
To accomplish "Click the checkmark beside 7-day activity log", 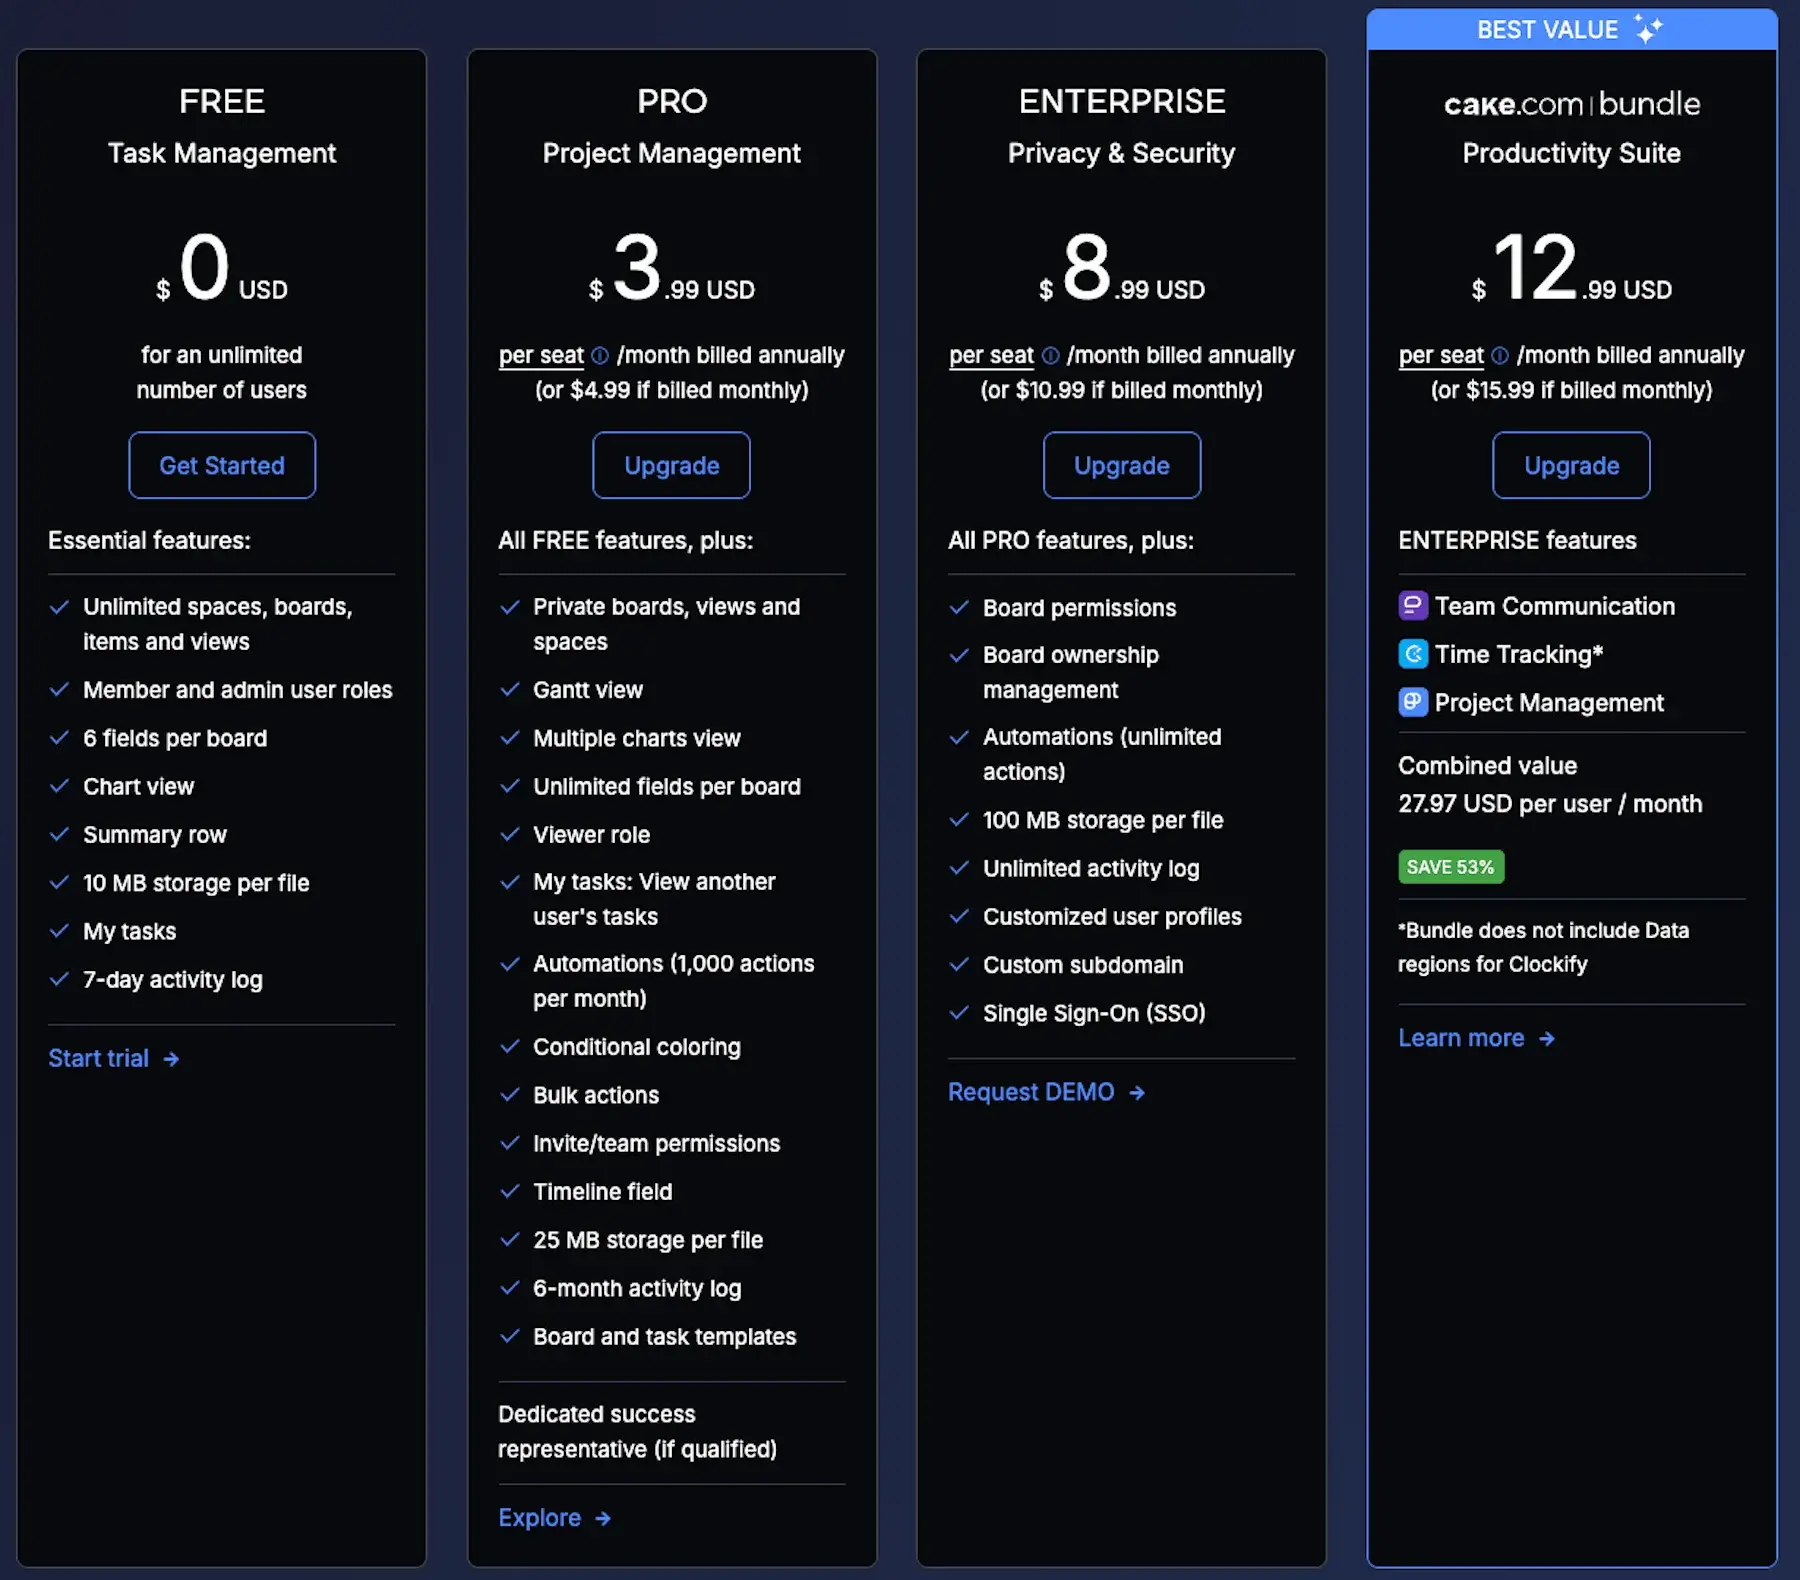I will 60,979.
